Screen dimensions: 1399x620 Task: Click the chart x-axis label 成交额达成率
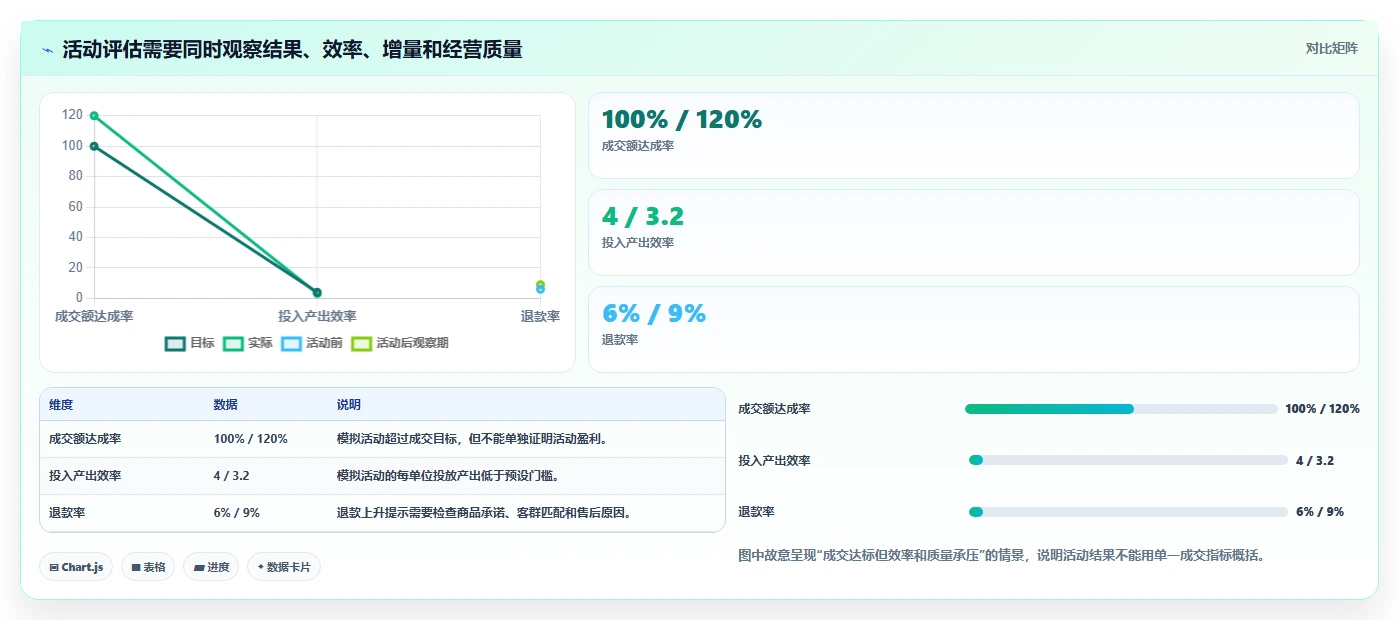pos(94,316)
